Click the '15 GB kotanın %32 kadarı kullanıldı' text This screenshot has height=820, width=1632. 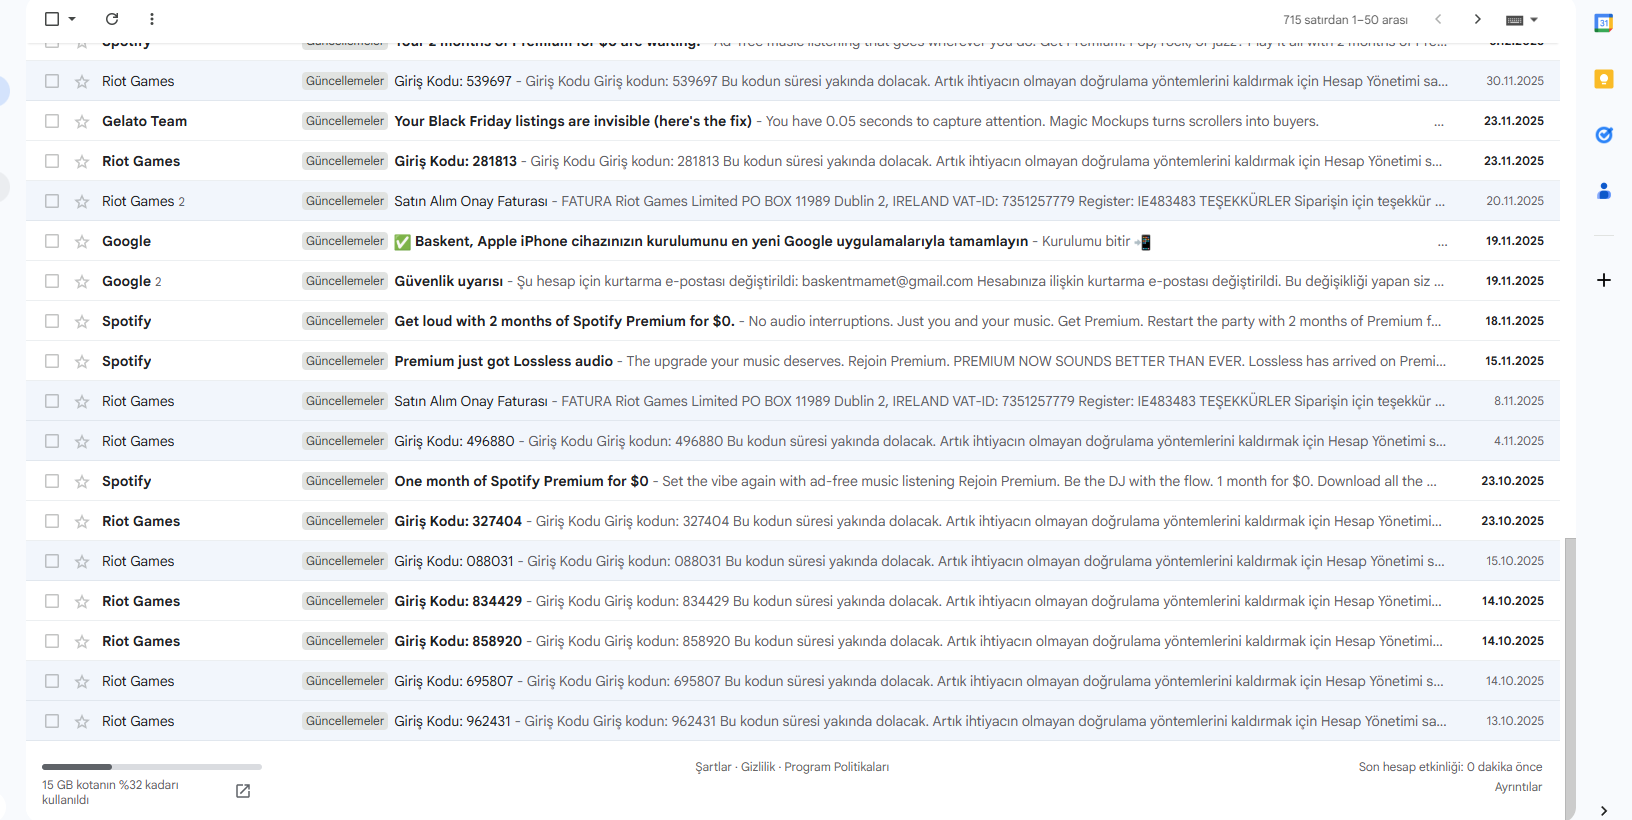coord(110,792)
